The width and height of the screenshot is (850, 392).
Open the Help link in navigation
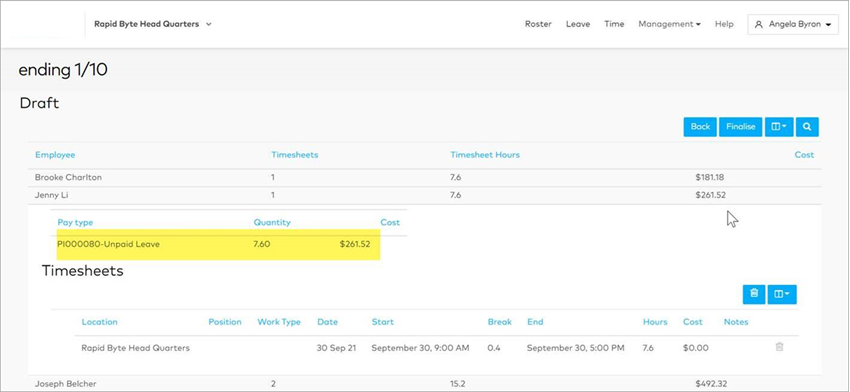[724, 24]
